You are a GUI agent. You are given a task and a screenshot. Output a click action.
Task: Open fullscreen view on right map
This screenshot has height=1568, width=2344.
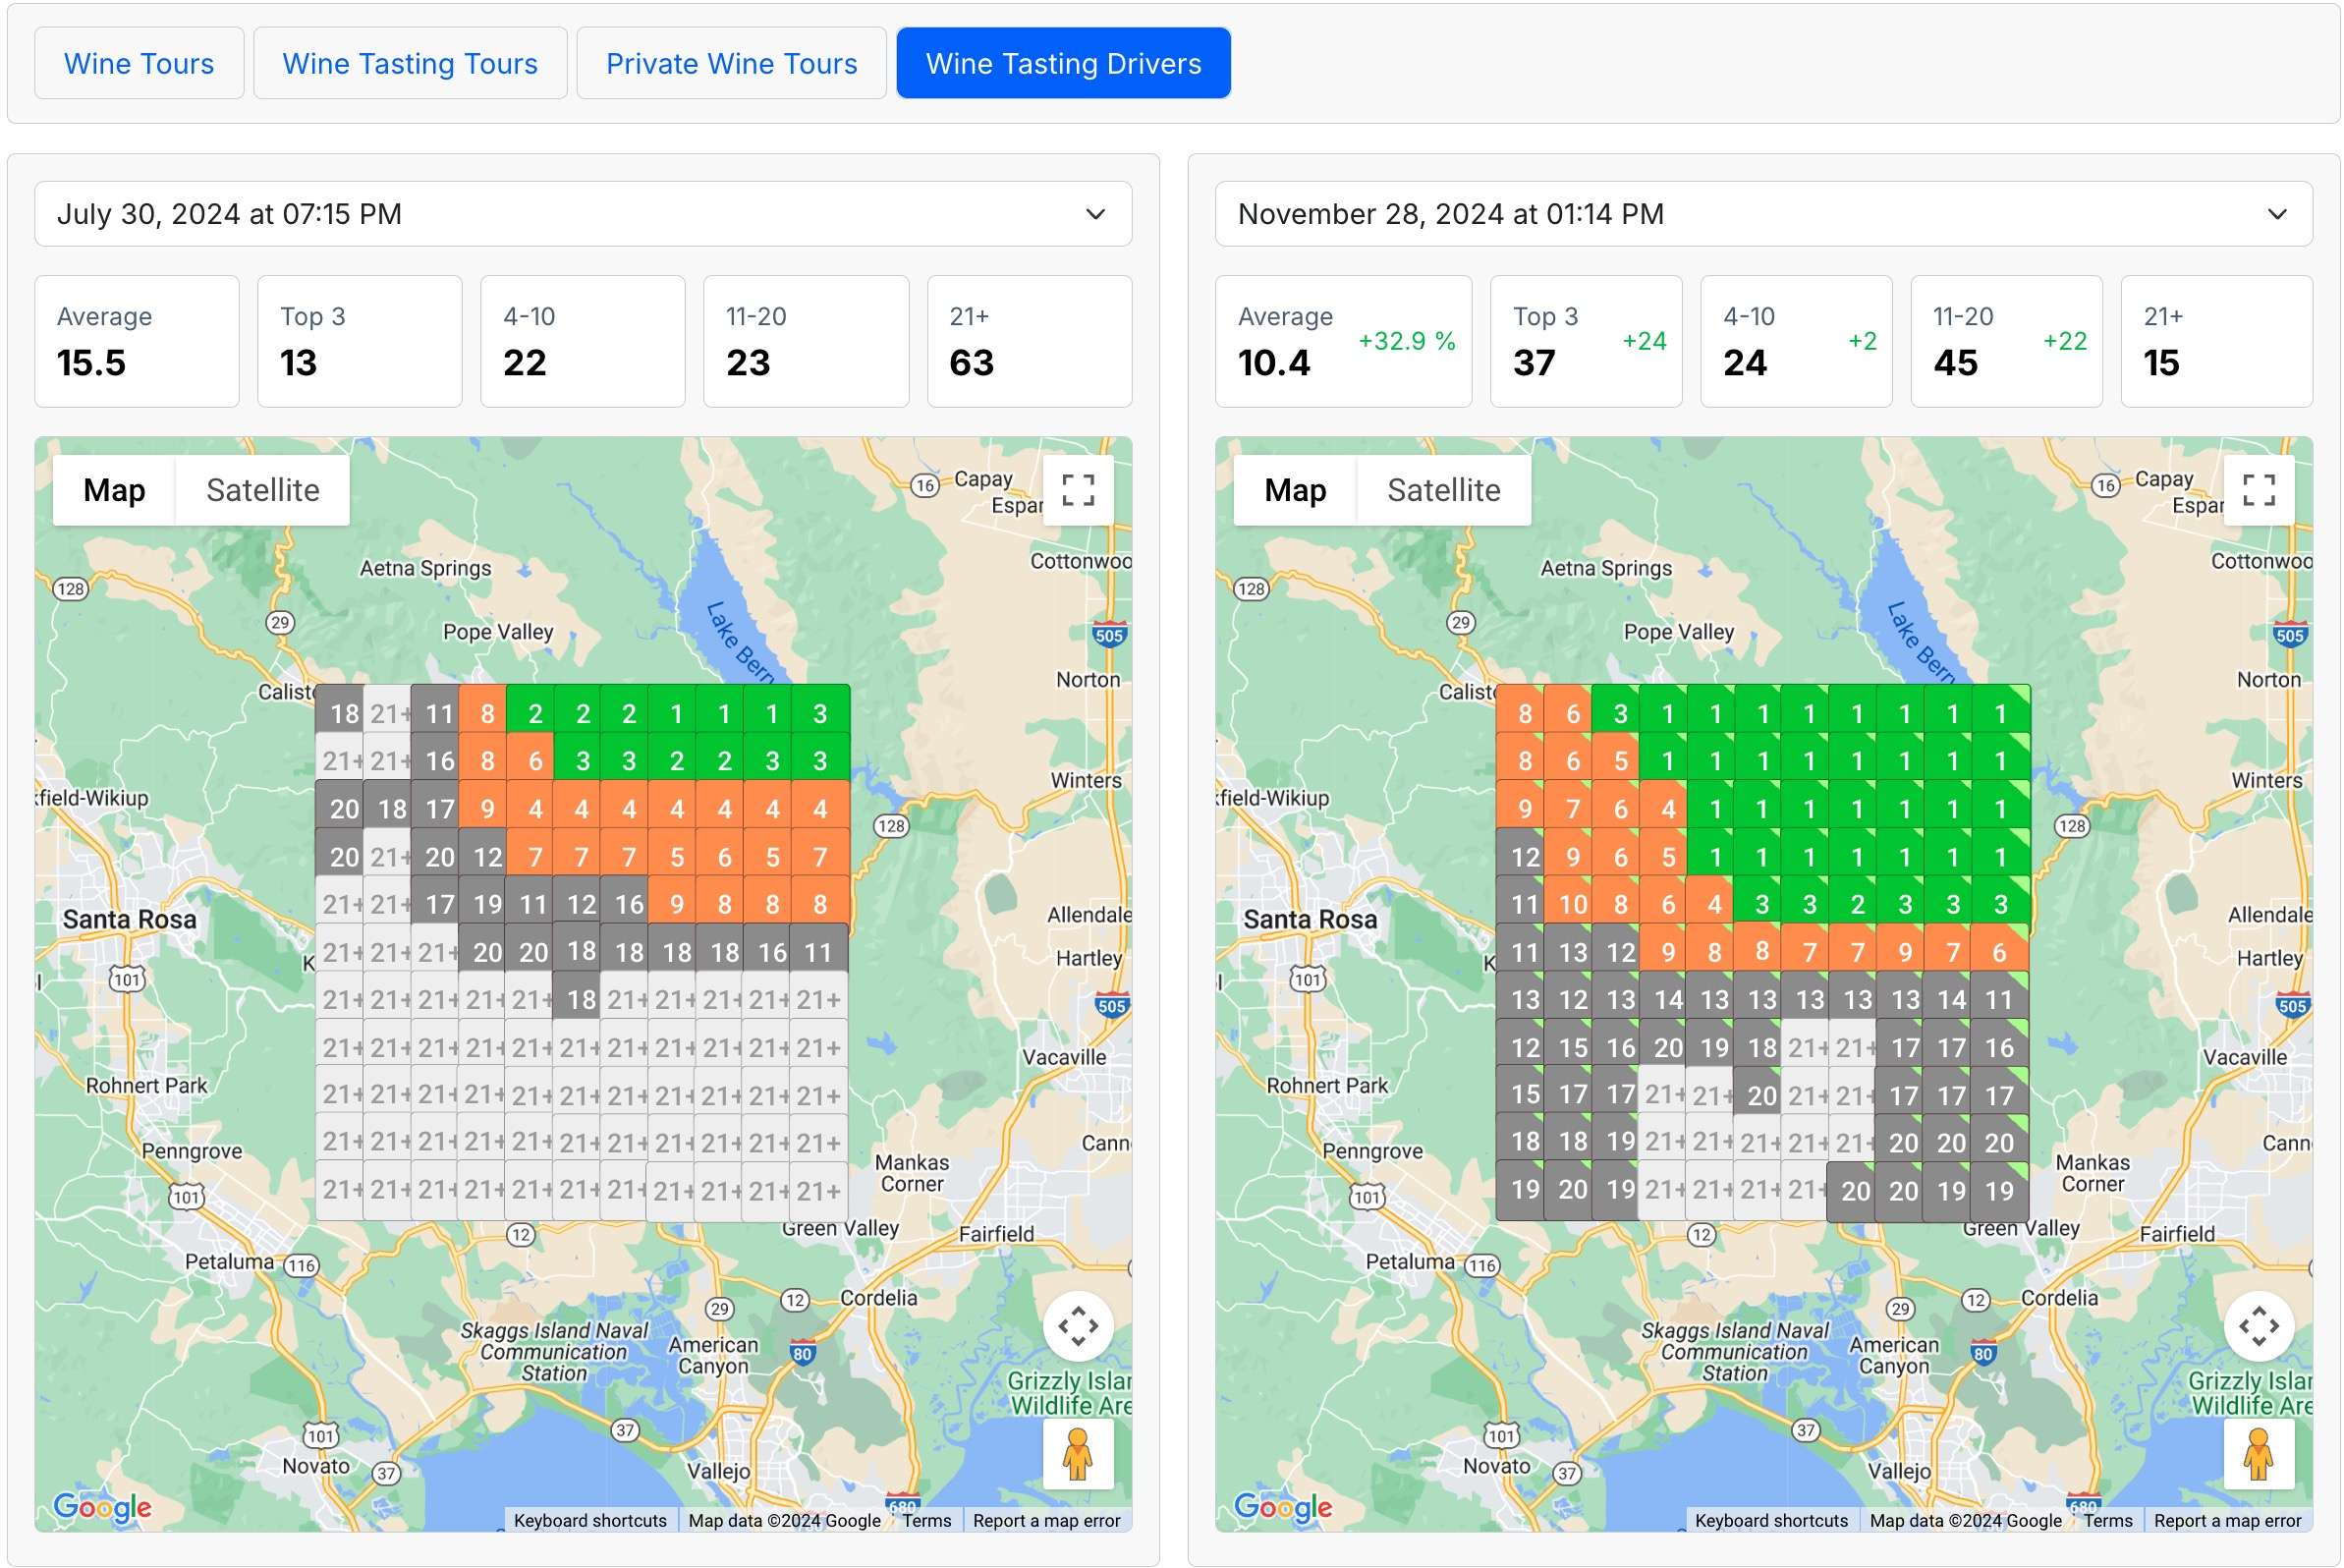point(2258,490)
